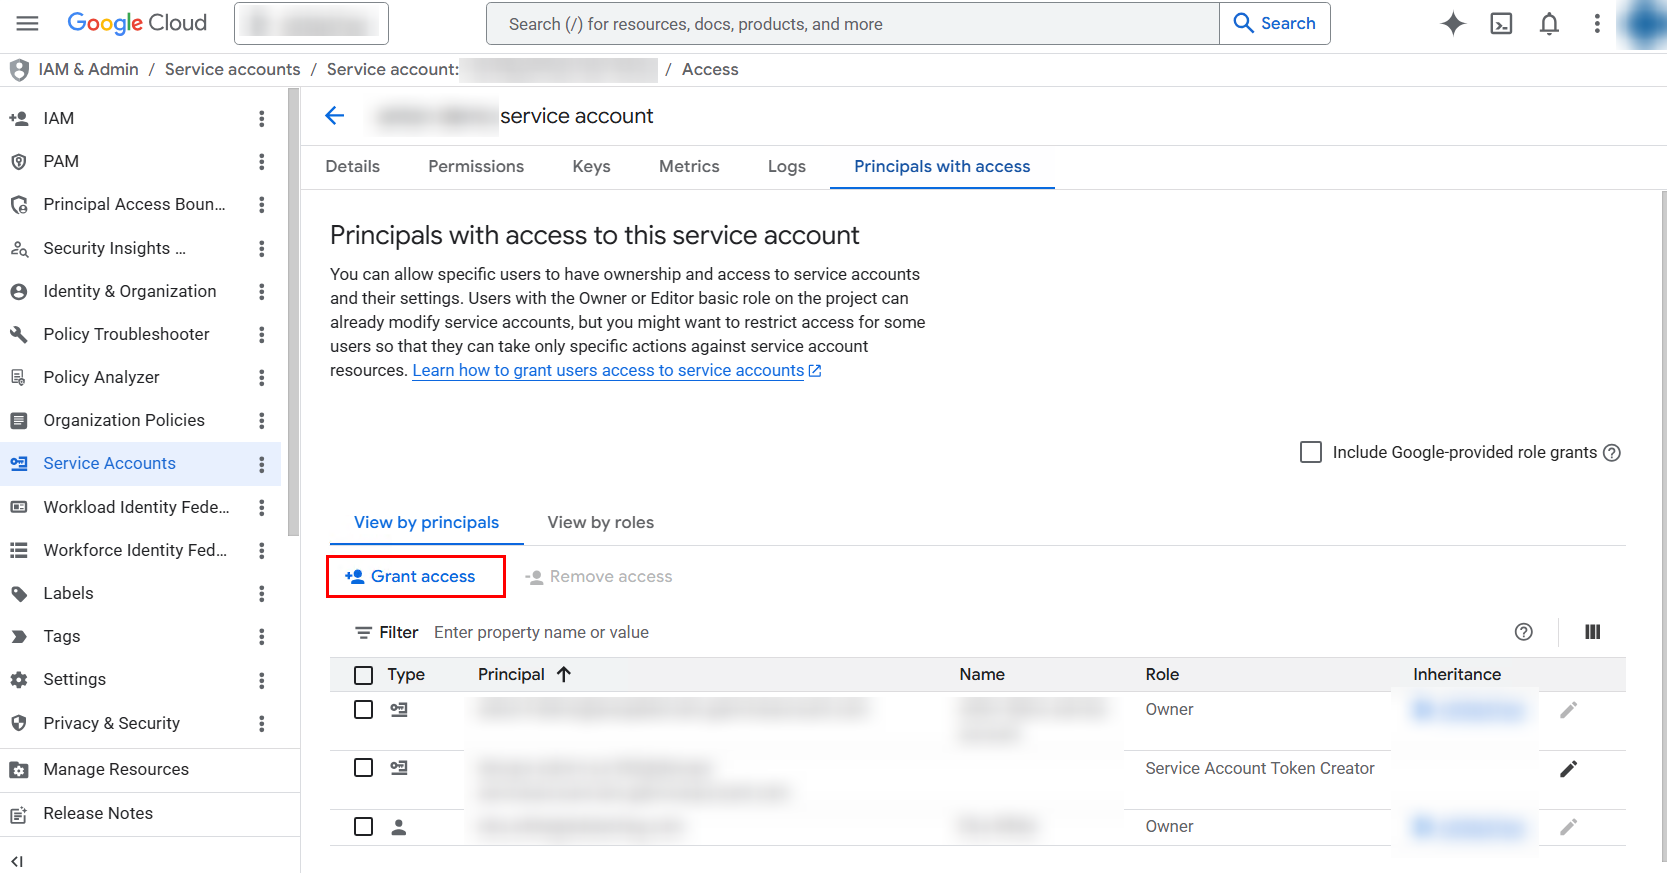The width and height of the screenshot is (1667, 873).
Task: Open the blurred project selector
Action: click(x=311, y=23)
